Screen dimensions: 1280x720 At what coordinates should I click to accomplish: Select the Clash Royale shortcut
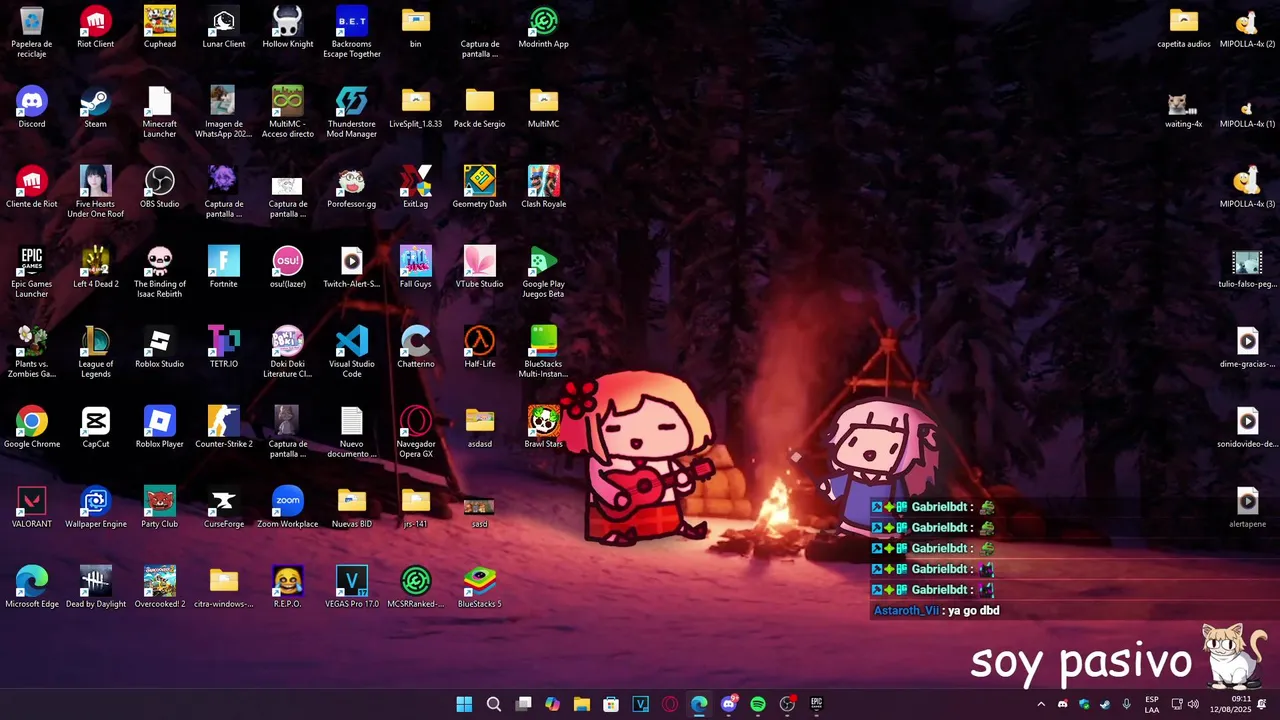click(544, 187)
